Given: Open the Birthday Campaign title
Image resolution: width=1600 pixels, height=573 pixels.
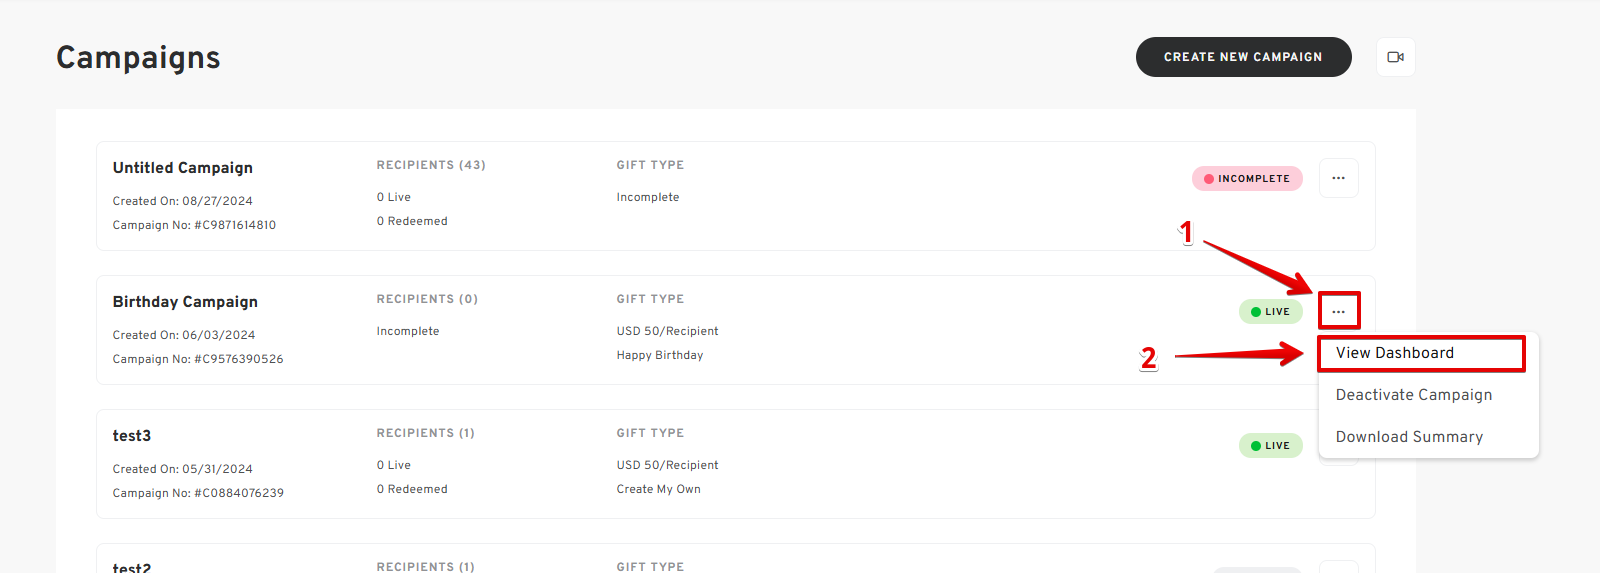Looking at the screenshot, I should 185,302.
